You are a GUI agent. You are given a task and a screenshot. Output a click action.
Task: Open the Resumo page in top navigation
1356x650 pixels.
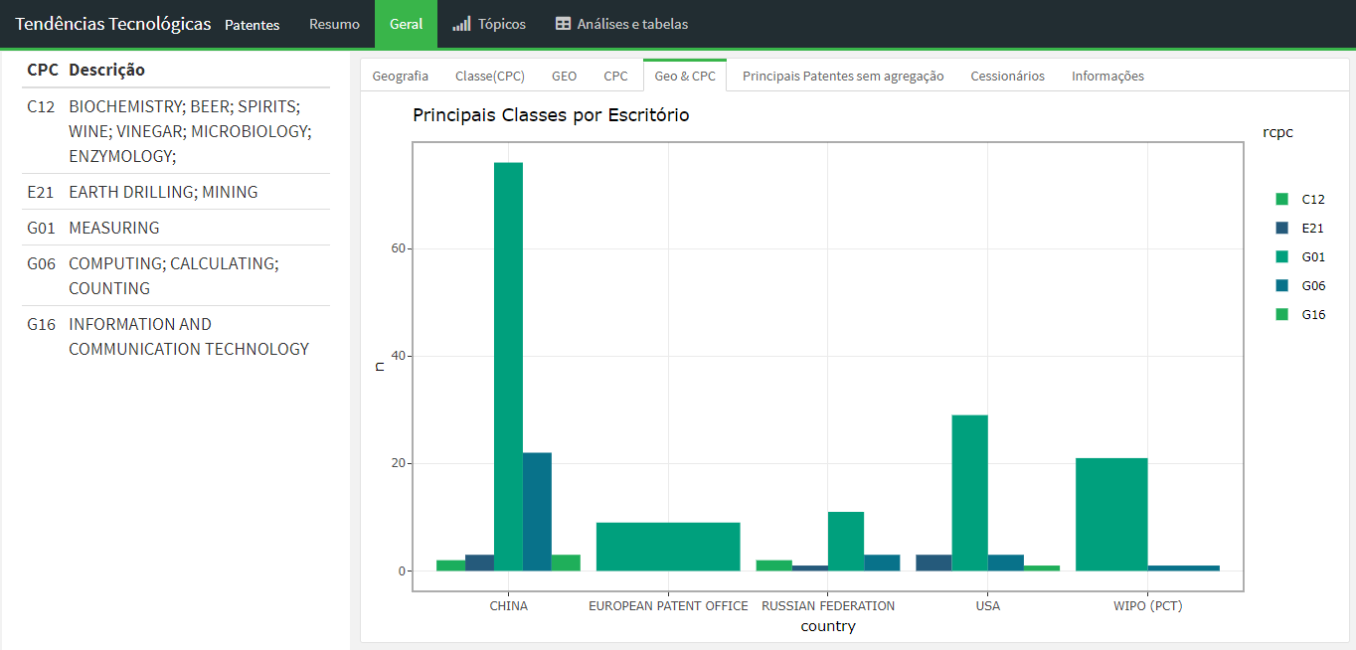[x=334, y=24]
